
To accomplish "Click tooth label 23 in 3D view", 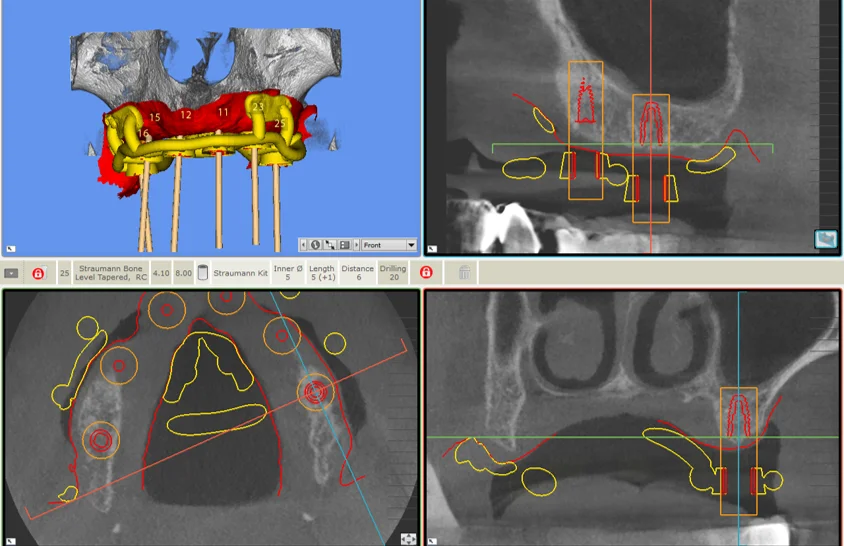I will (x=258, y=106).
